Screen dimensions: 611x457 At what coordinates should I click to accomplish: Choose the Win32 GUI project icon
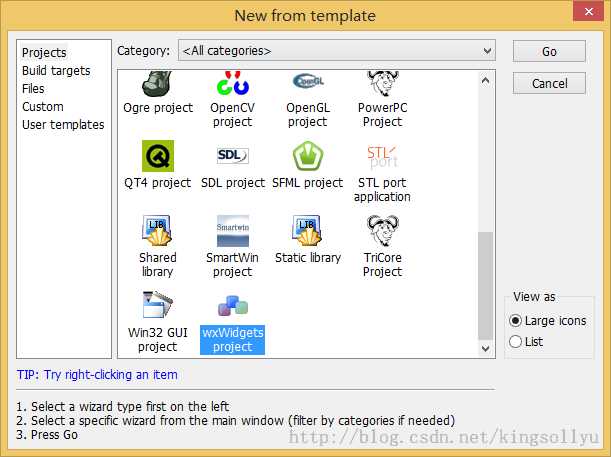(157, 304)
